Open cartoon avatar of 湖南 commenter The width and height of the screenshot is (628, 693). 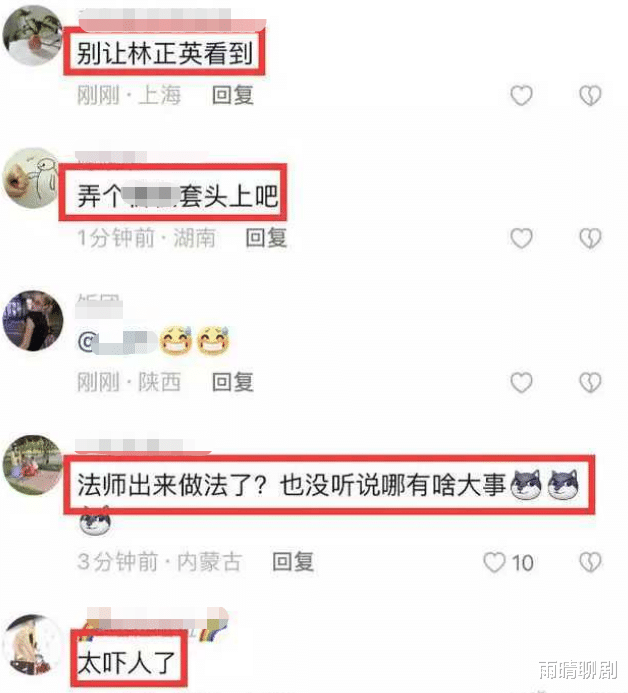(32, 178)
